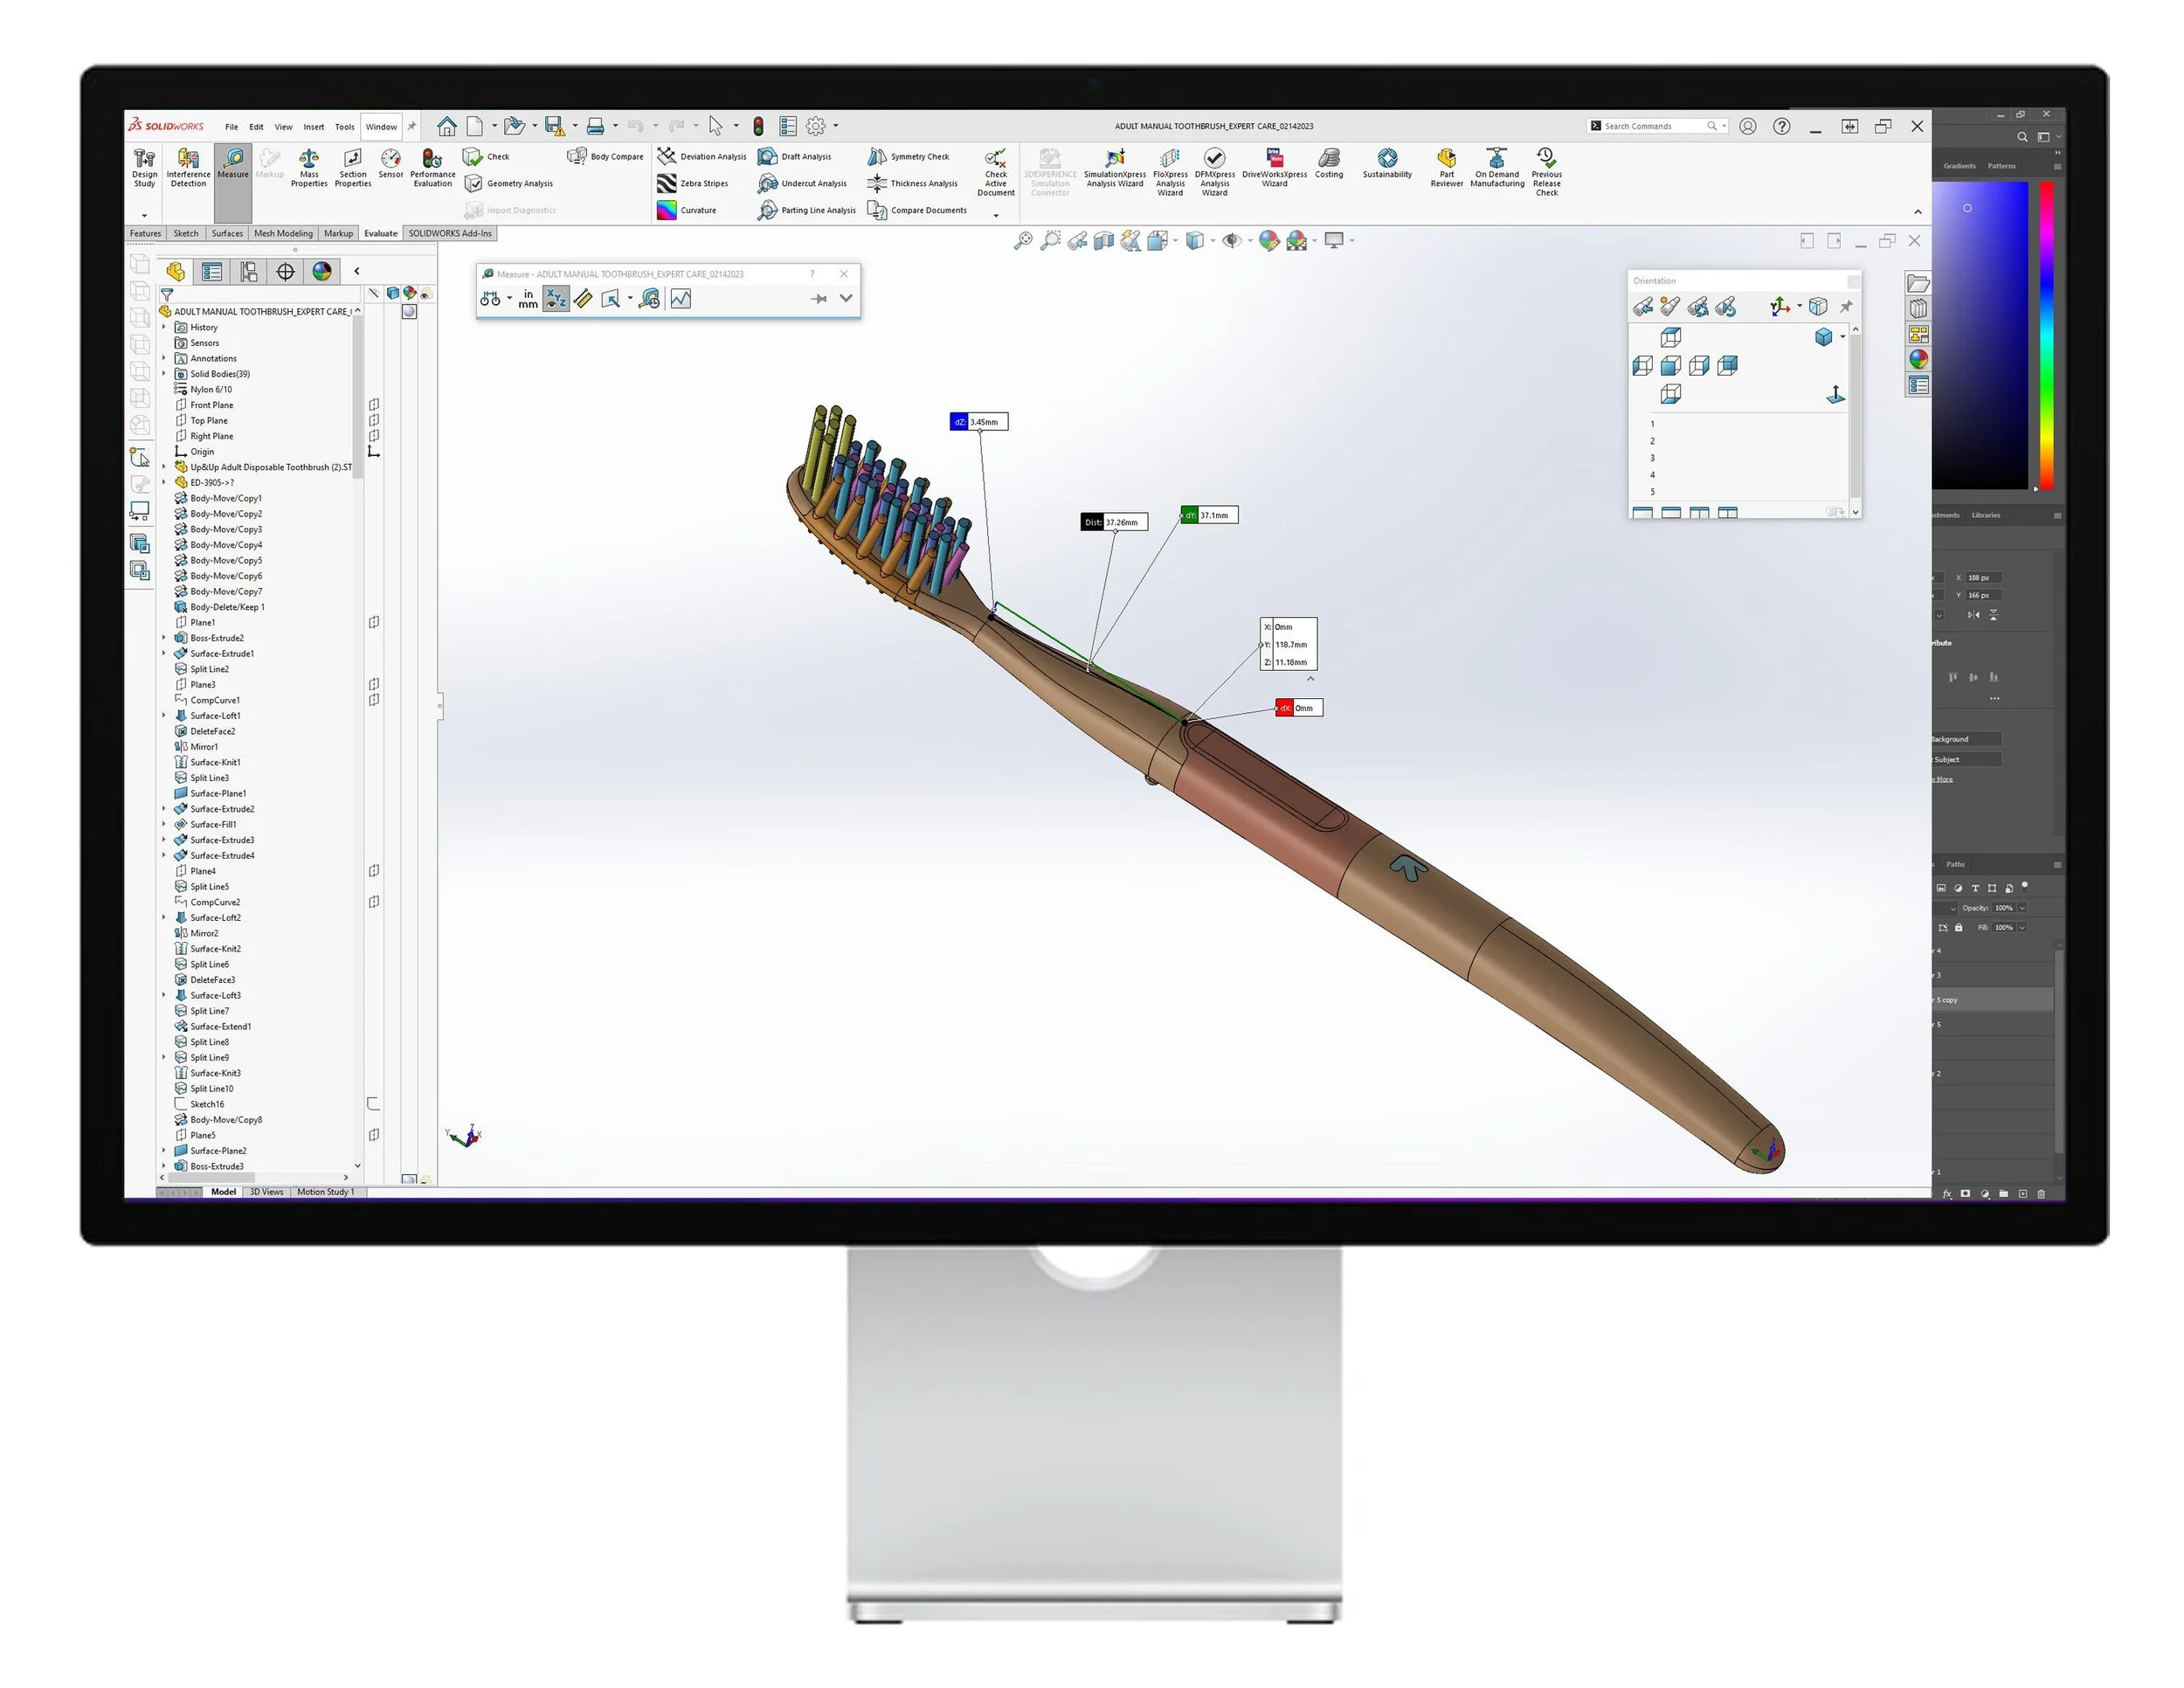The image size is (2184, 1688).
Task: Open the units dropdown in the Measure dialog
Action: tap(529, 298)
